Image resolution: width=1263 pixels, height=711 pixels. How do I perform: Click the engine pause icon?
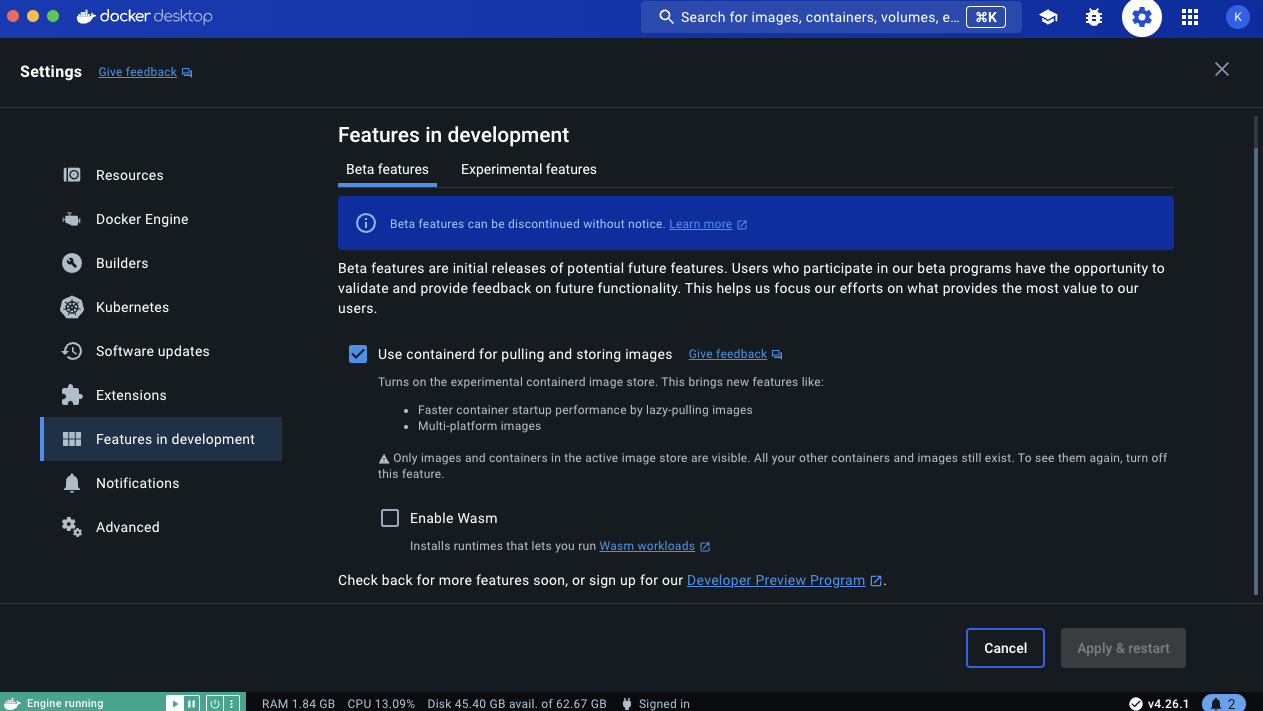(192, 703)
